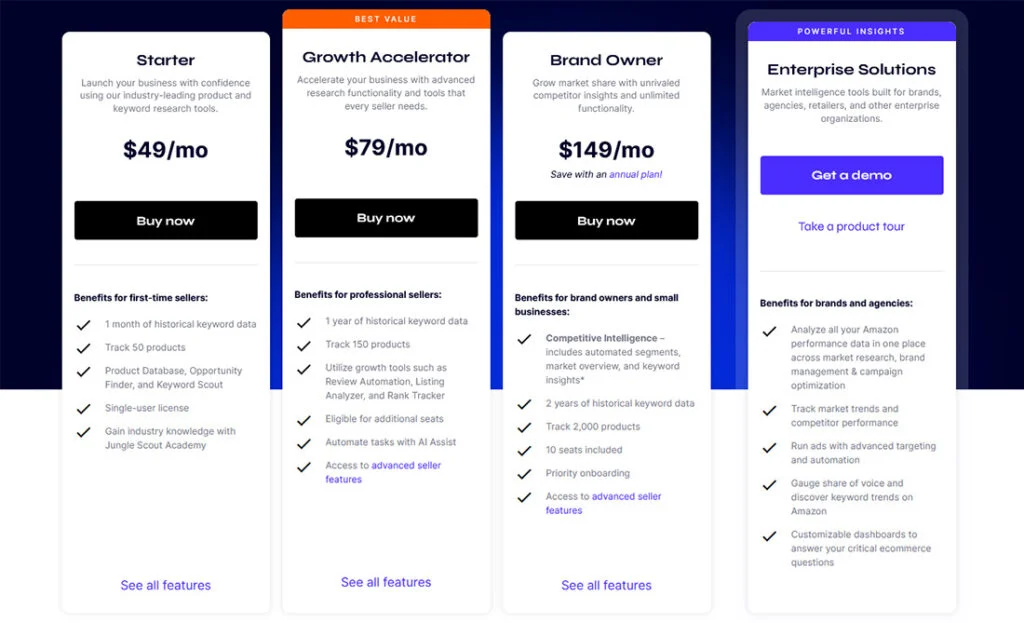Click the checkmark beside 'Single-user license'

(84, 410)
